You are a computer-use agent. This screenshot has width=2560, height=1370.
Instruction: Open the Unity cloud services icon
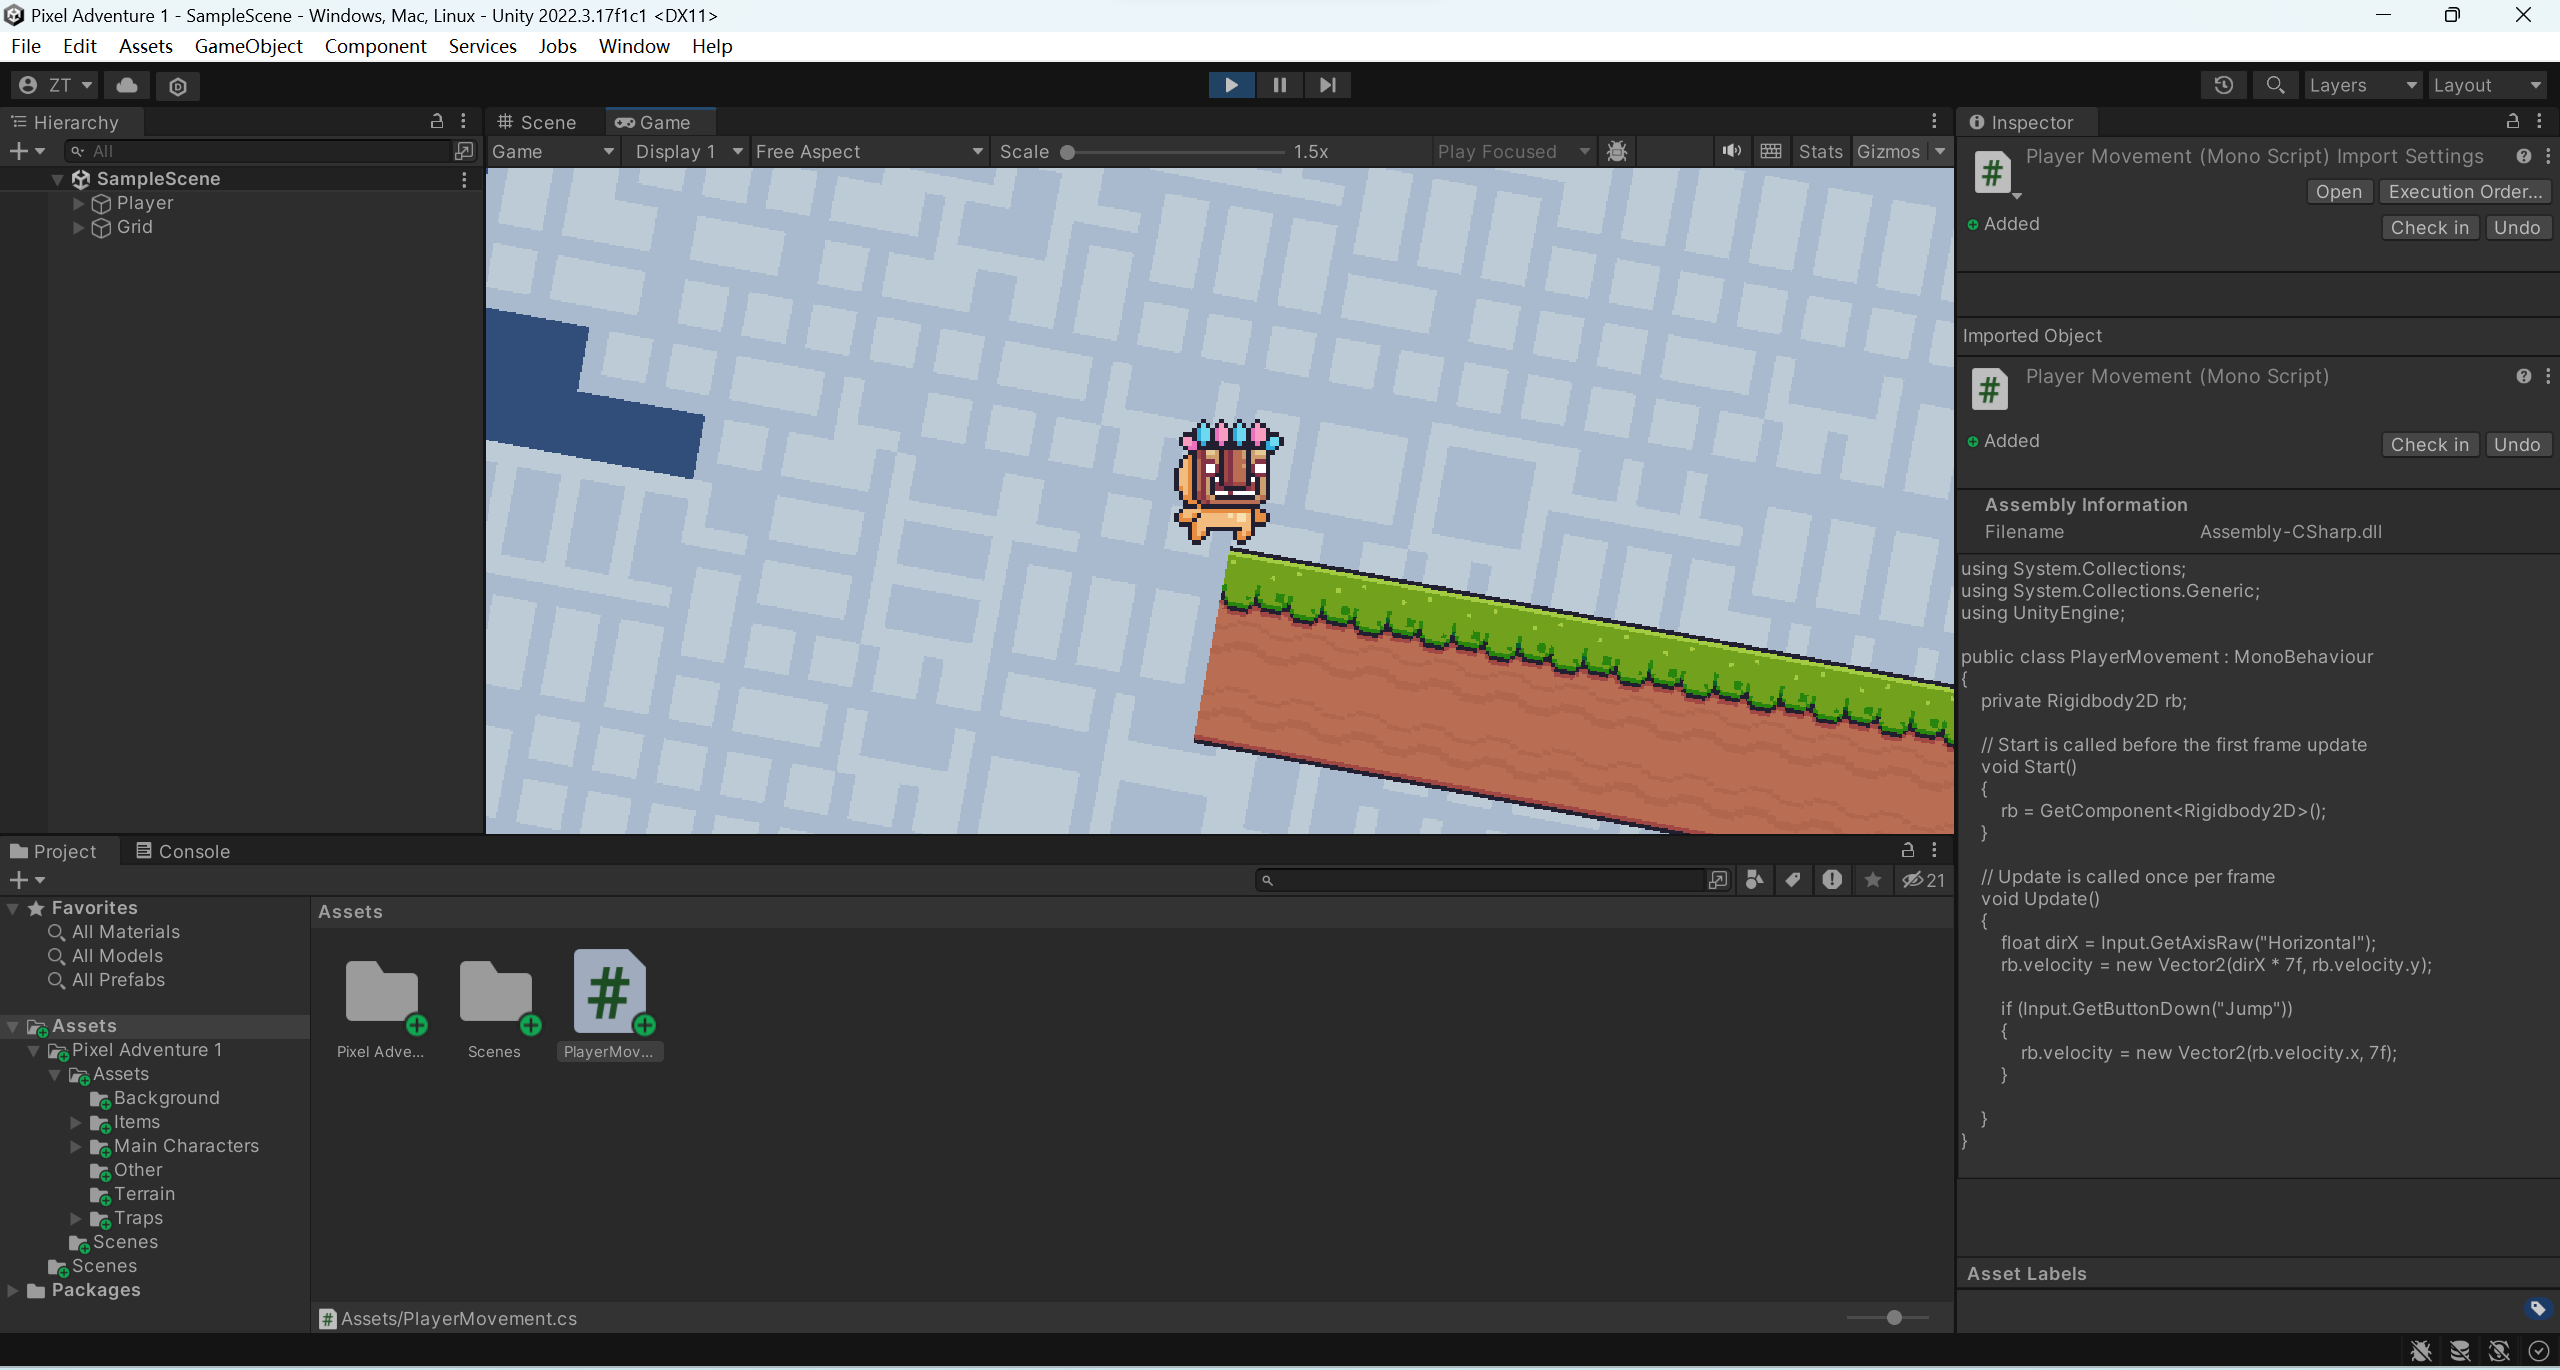(125, 86)
